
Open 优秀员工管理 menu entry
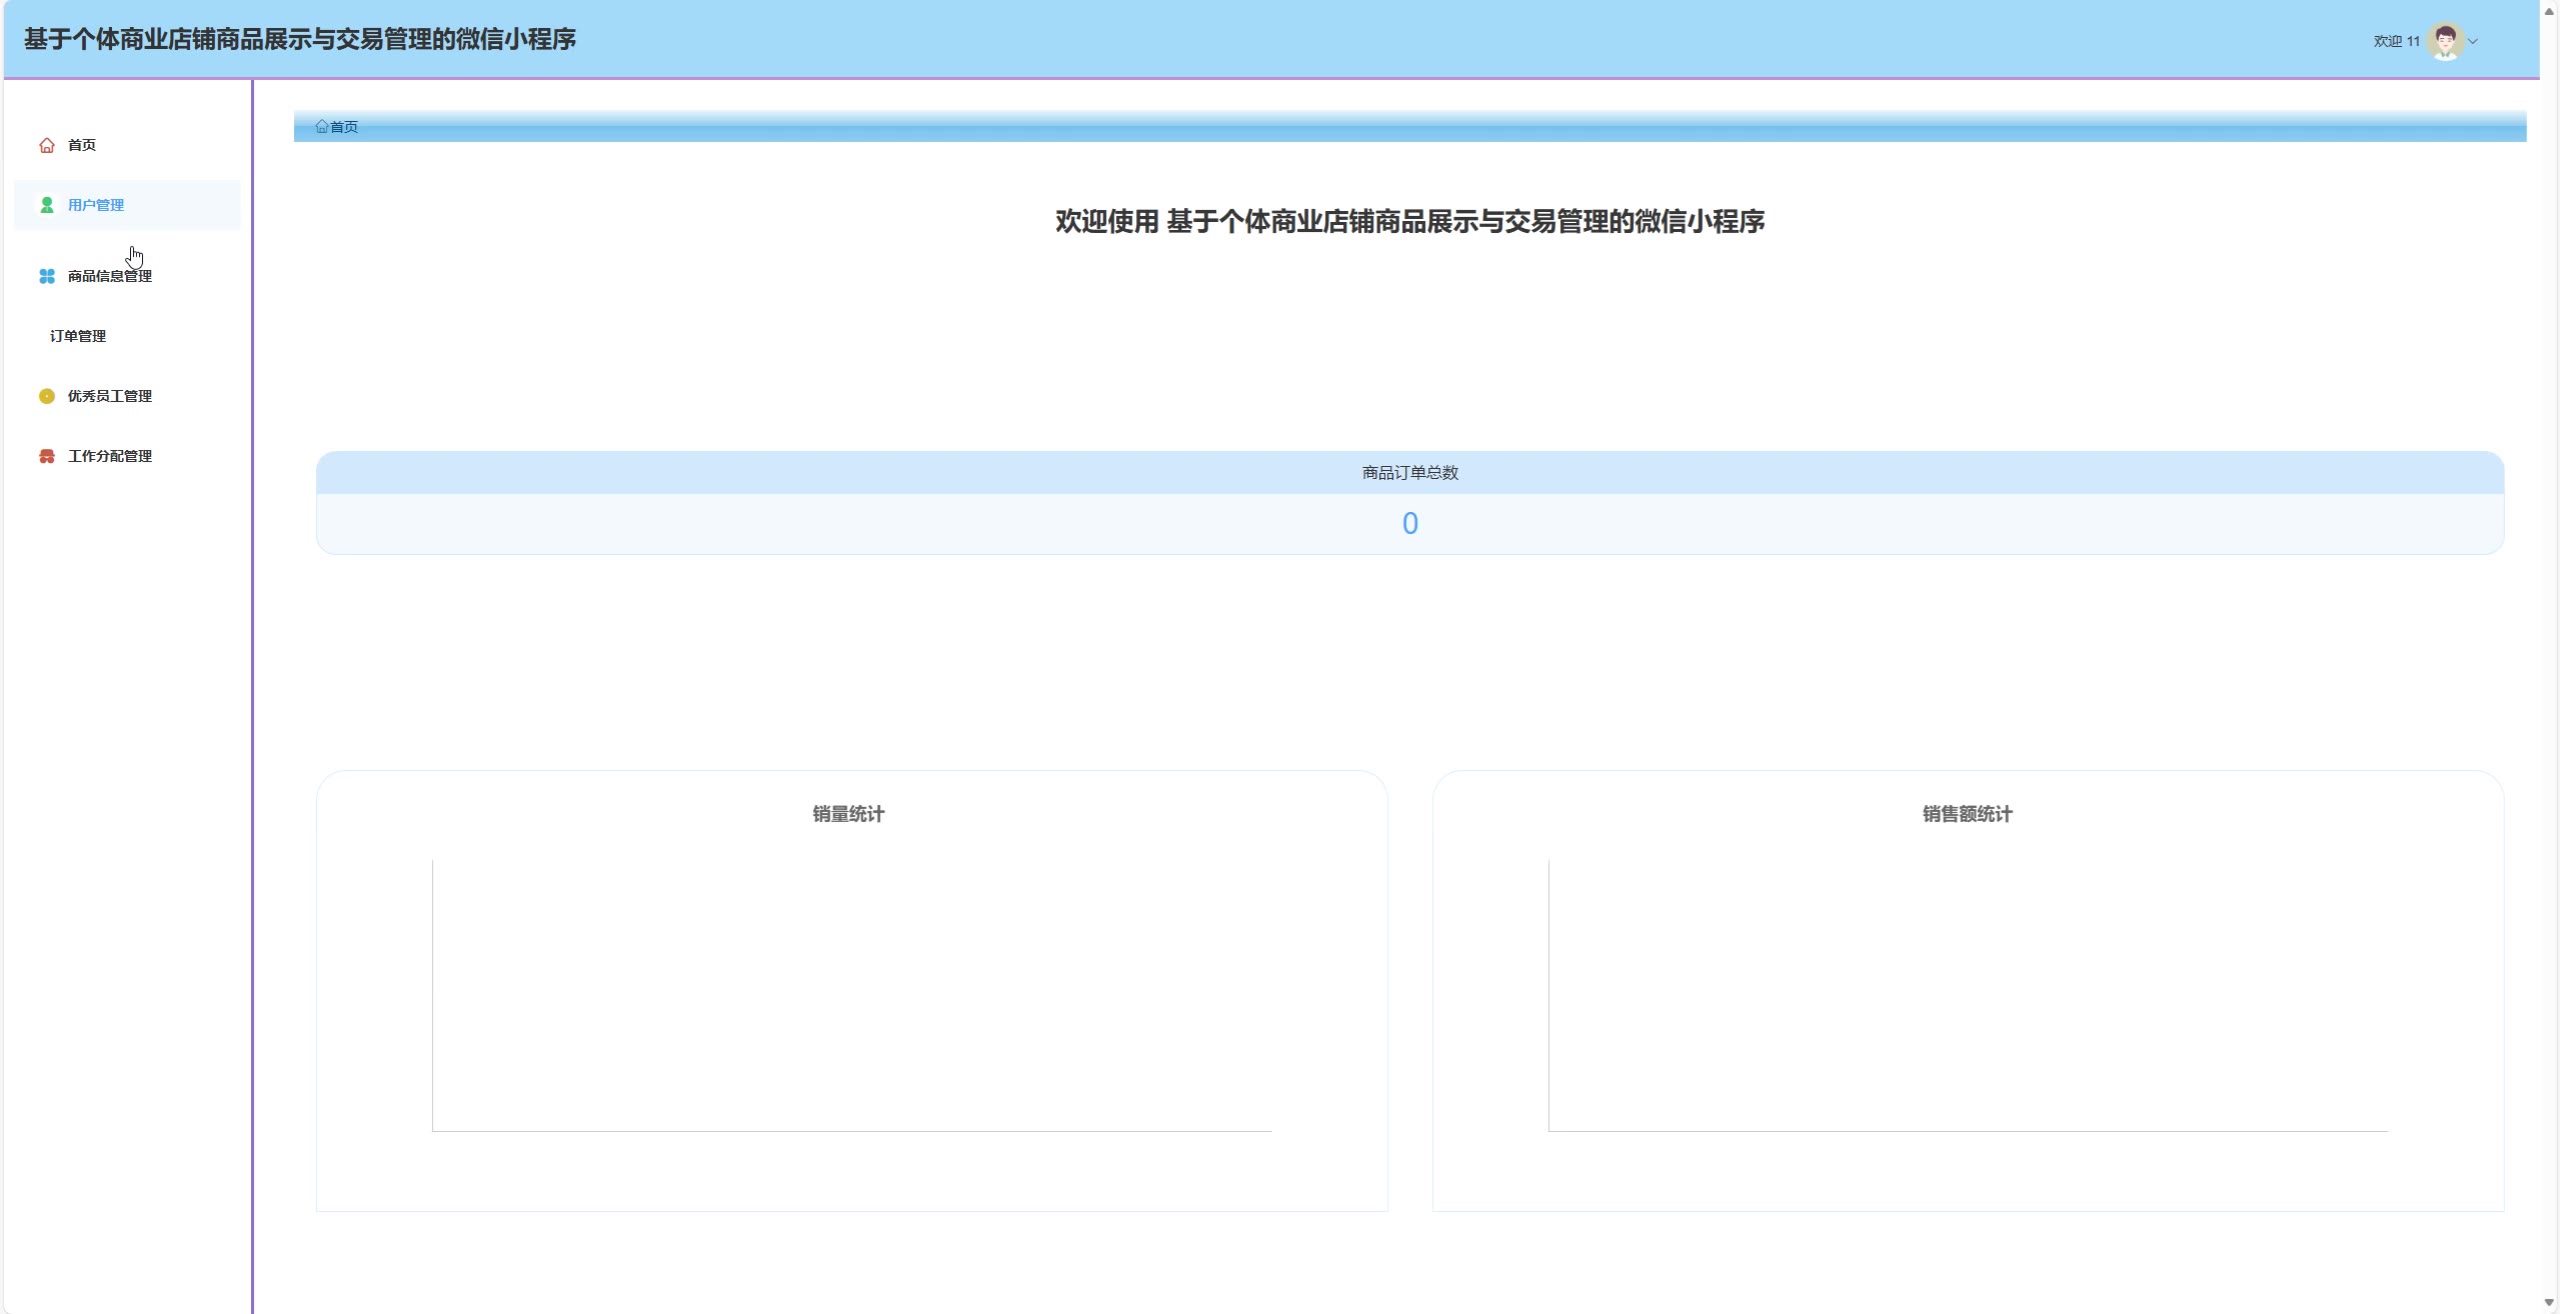point(110,396)
